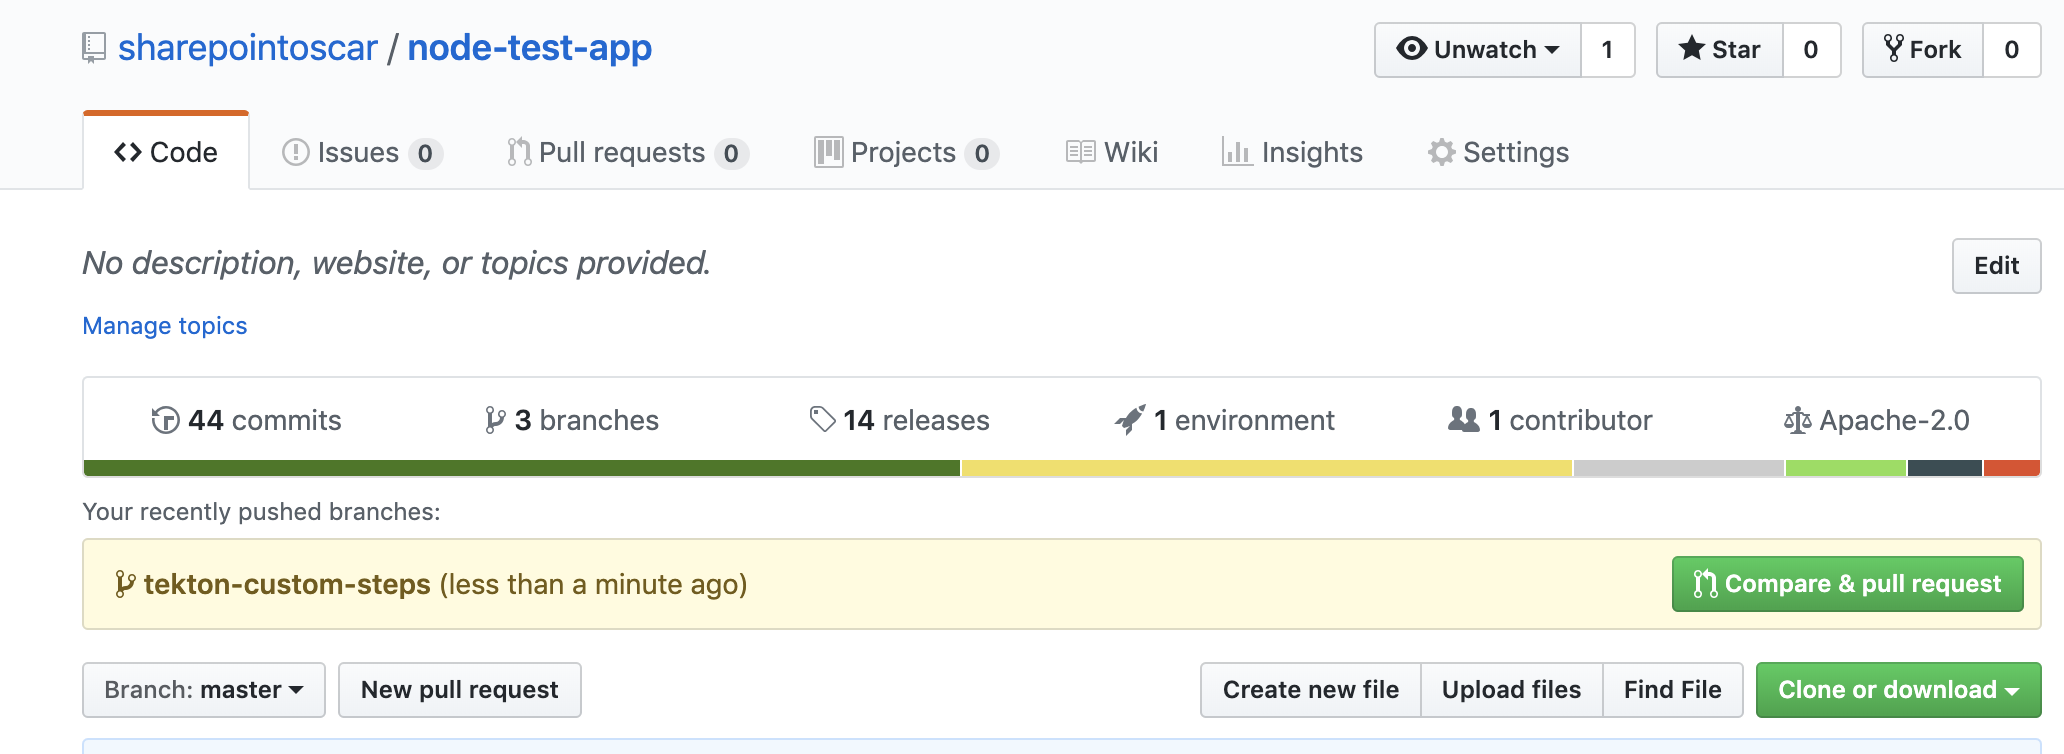Open the Wiki tab

point(1111,152)
